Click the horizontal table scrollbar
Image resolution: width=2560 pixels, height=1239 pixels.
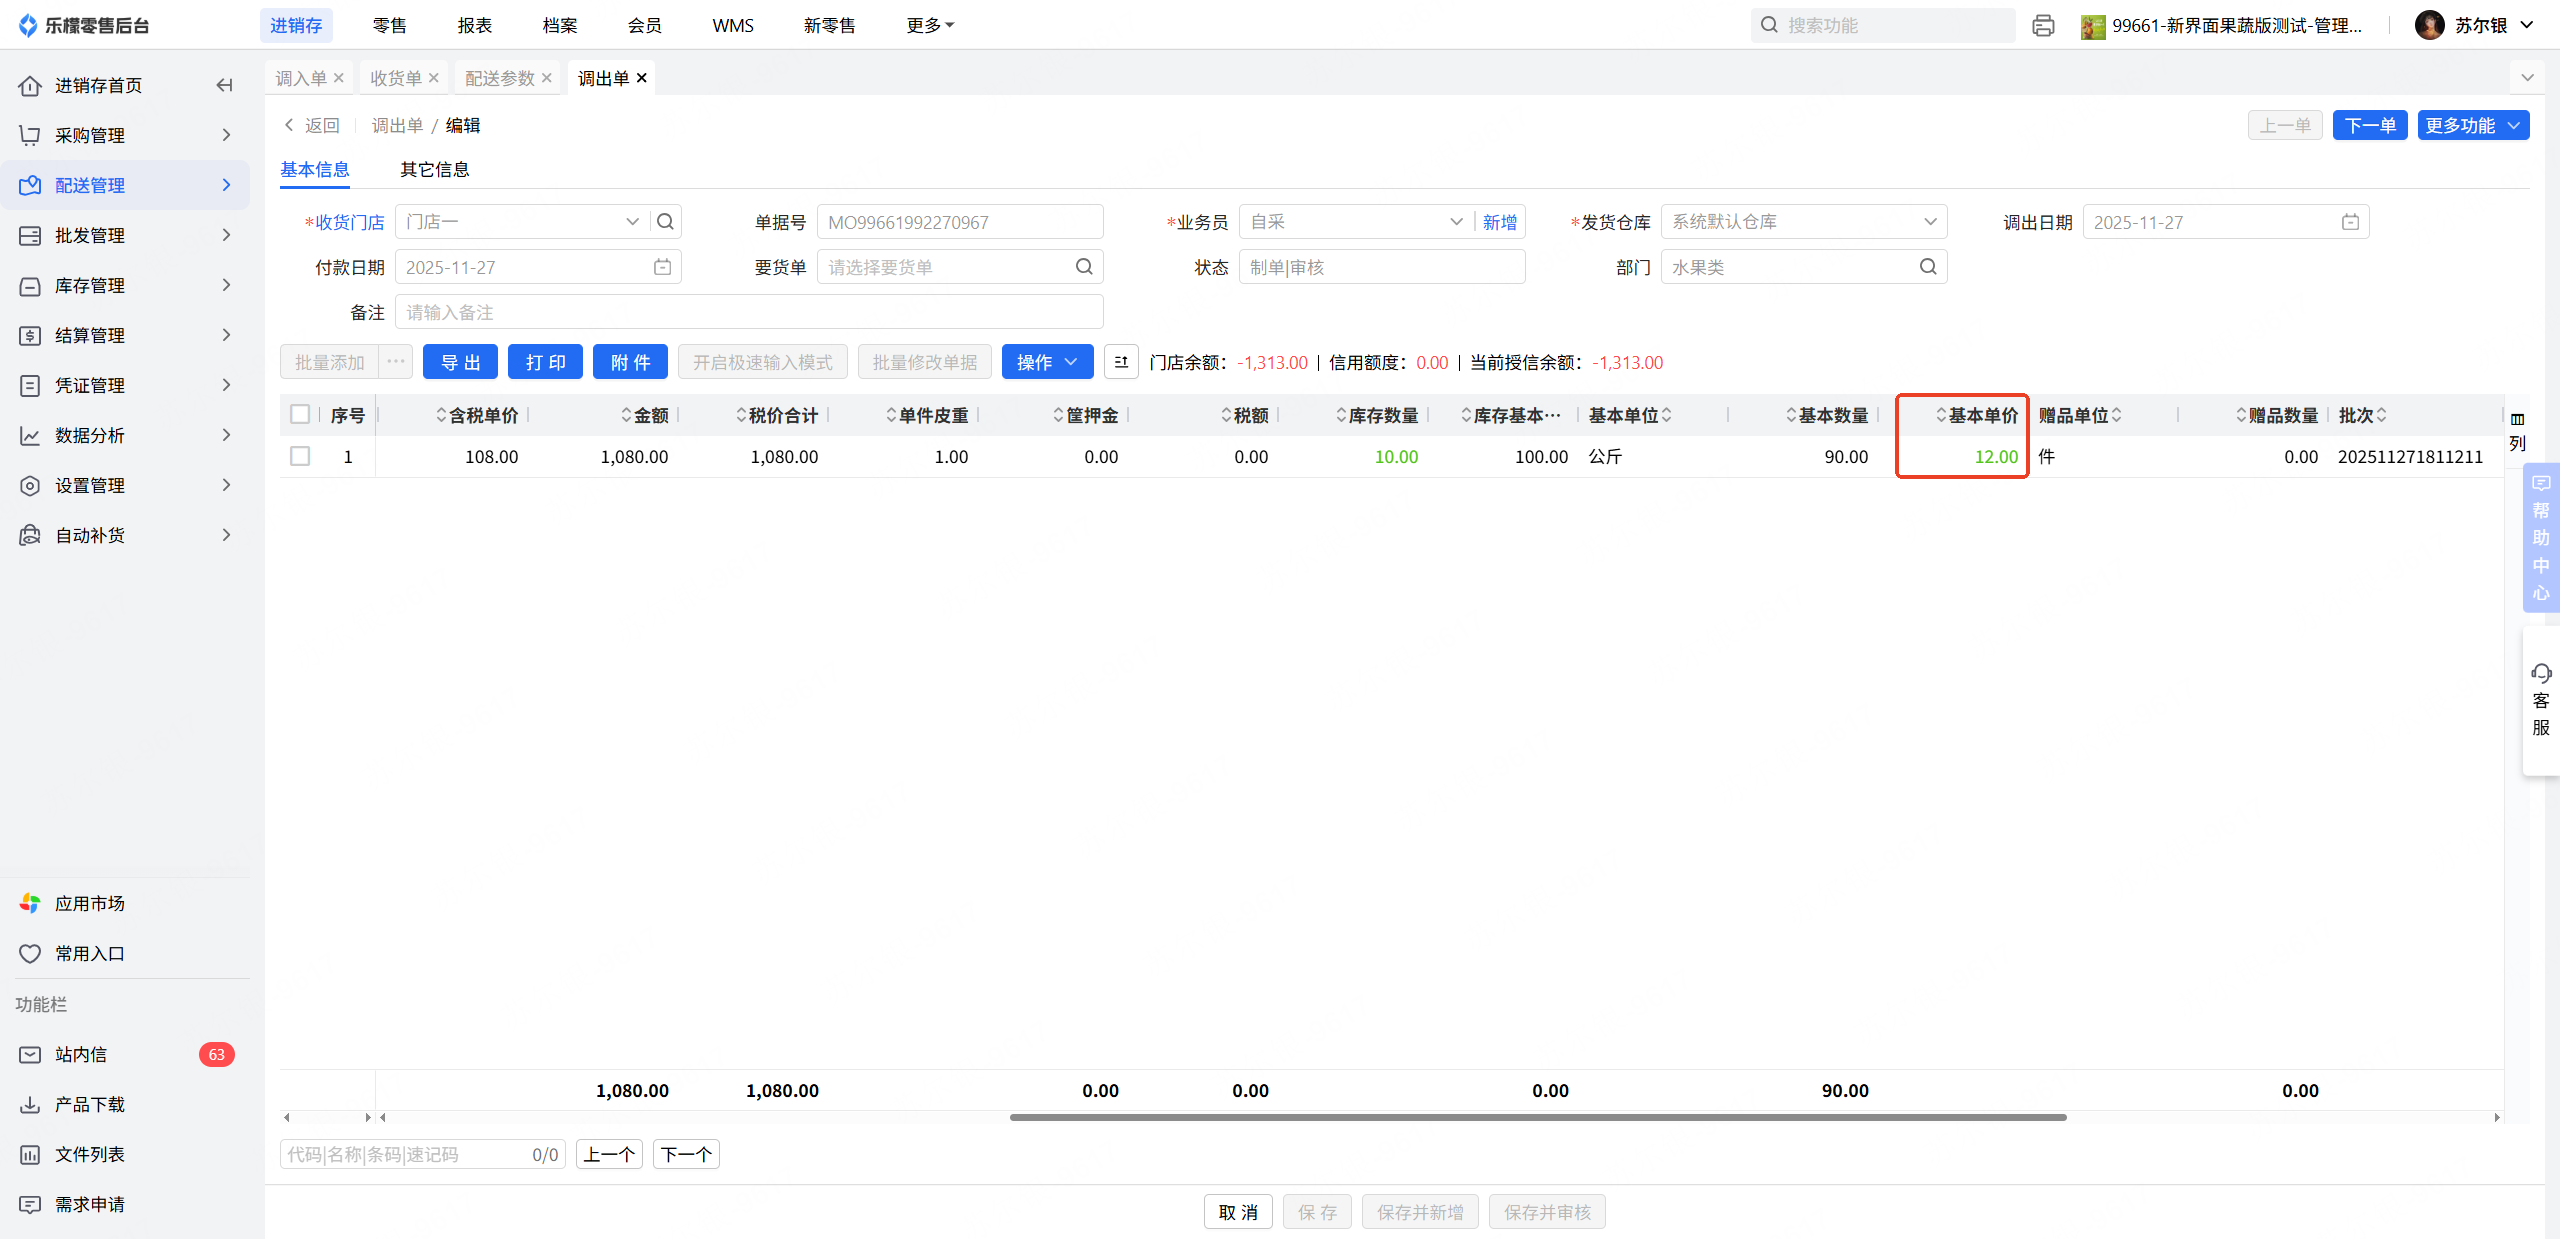[x=1537, y=1117]
